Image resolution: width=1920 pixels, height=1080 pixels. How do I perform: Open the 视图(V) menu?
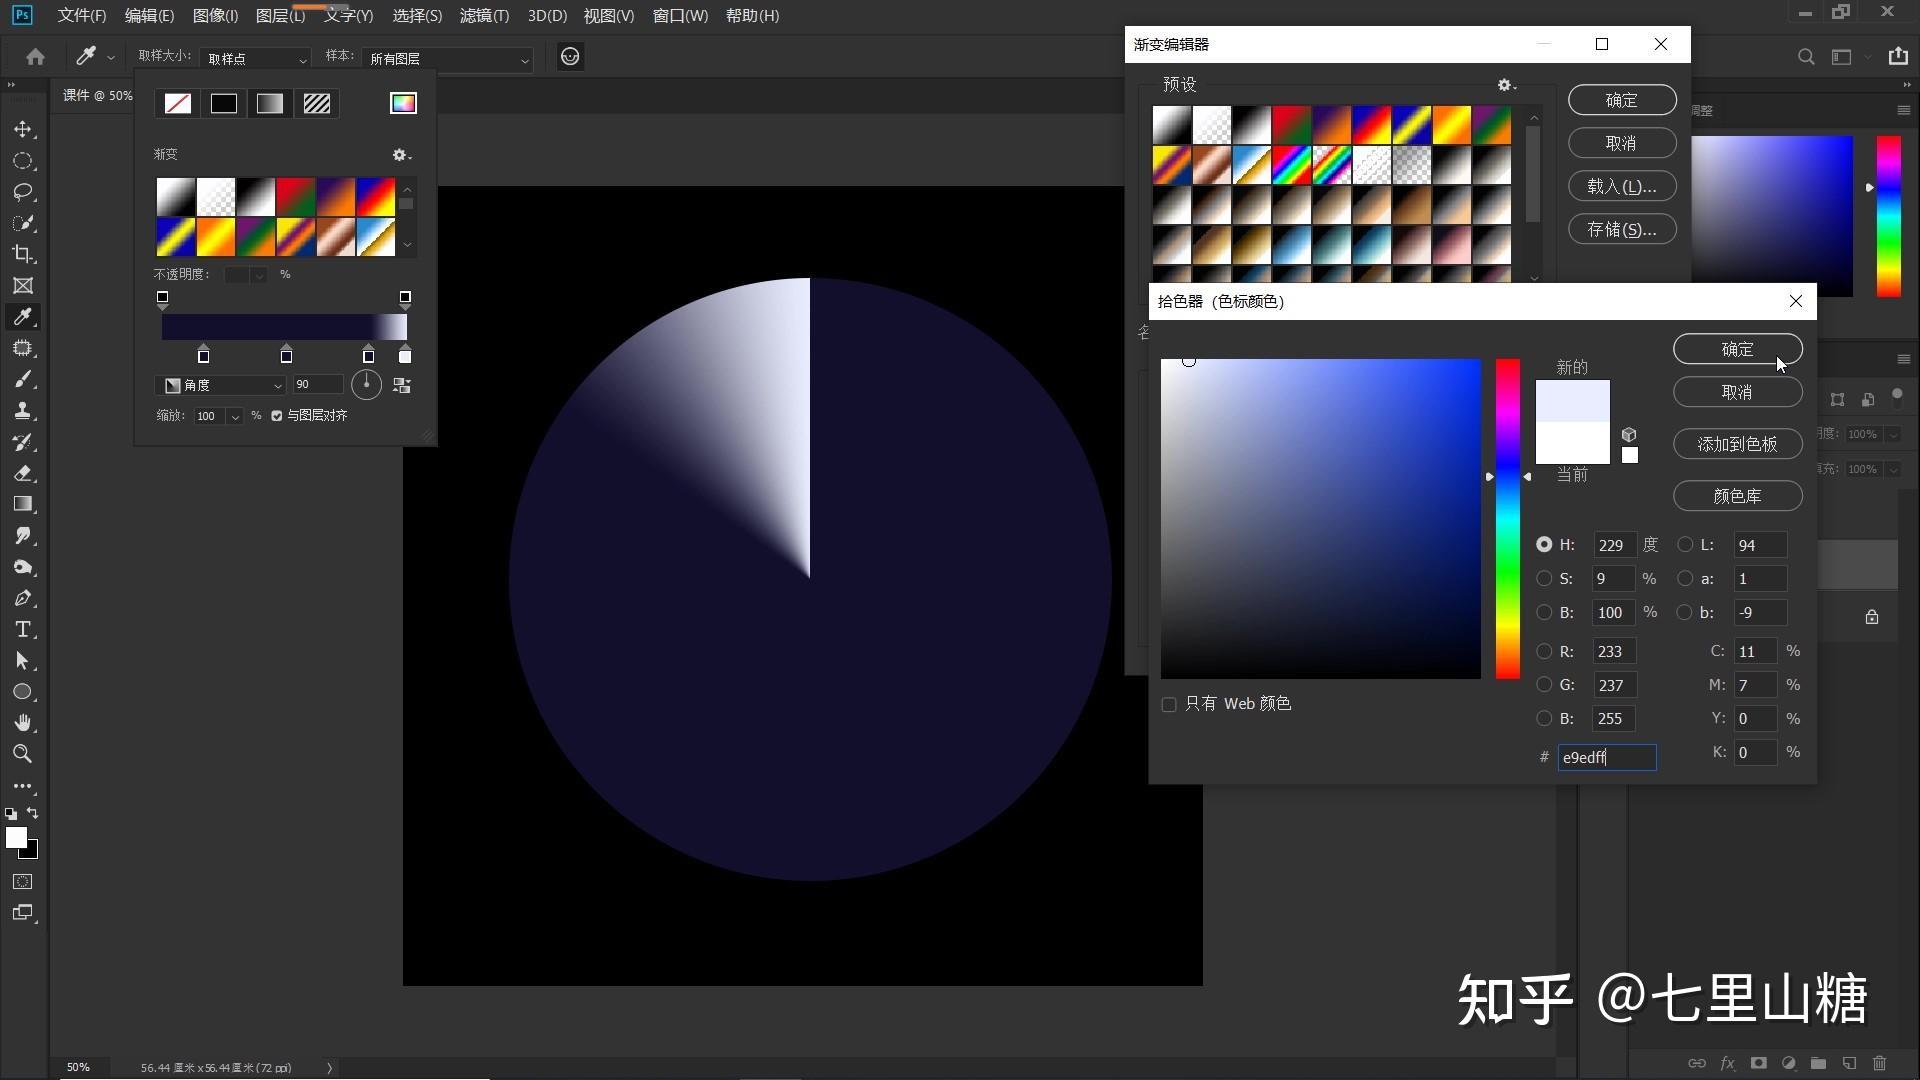point(609,16)
